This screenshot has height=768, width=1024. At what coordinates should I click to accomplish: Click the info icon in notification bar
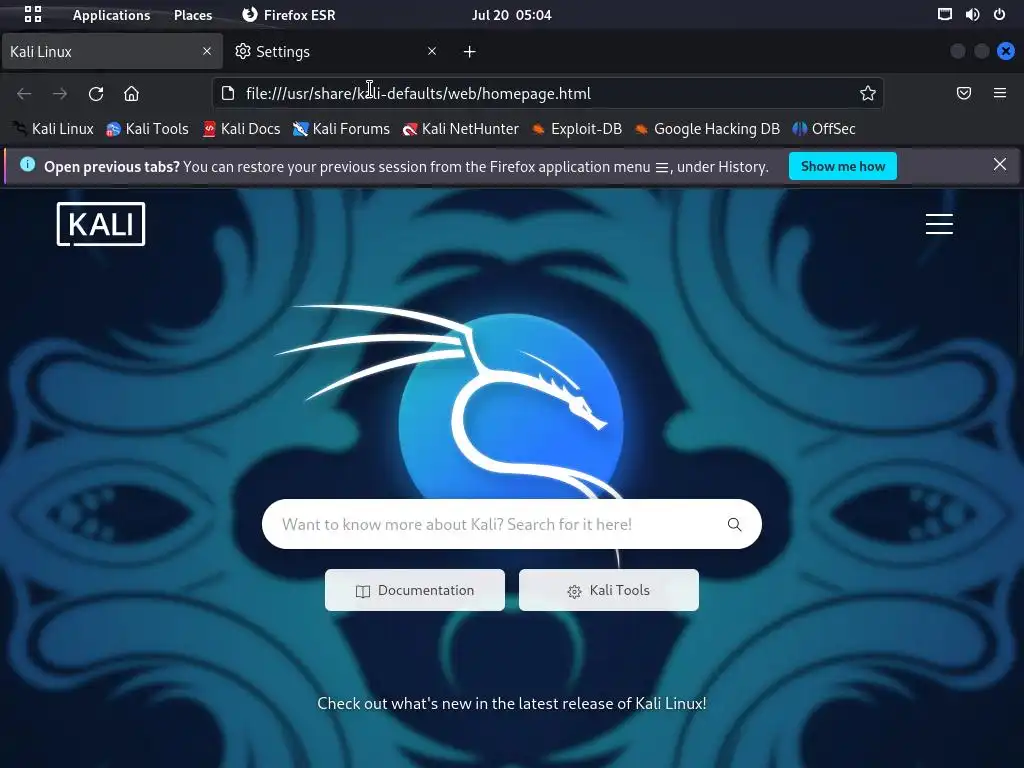click(27, 165)
